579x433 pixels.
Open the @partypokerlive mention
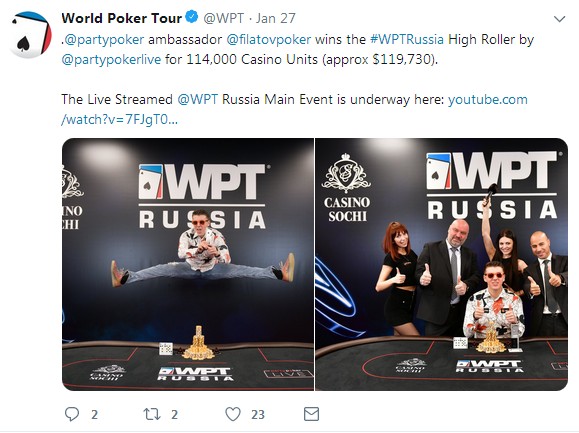point(111,59)
